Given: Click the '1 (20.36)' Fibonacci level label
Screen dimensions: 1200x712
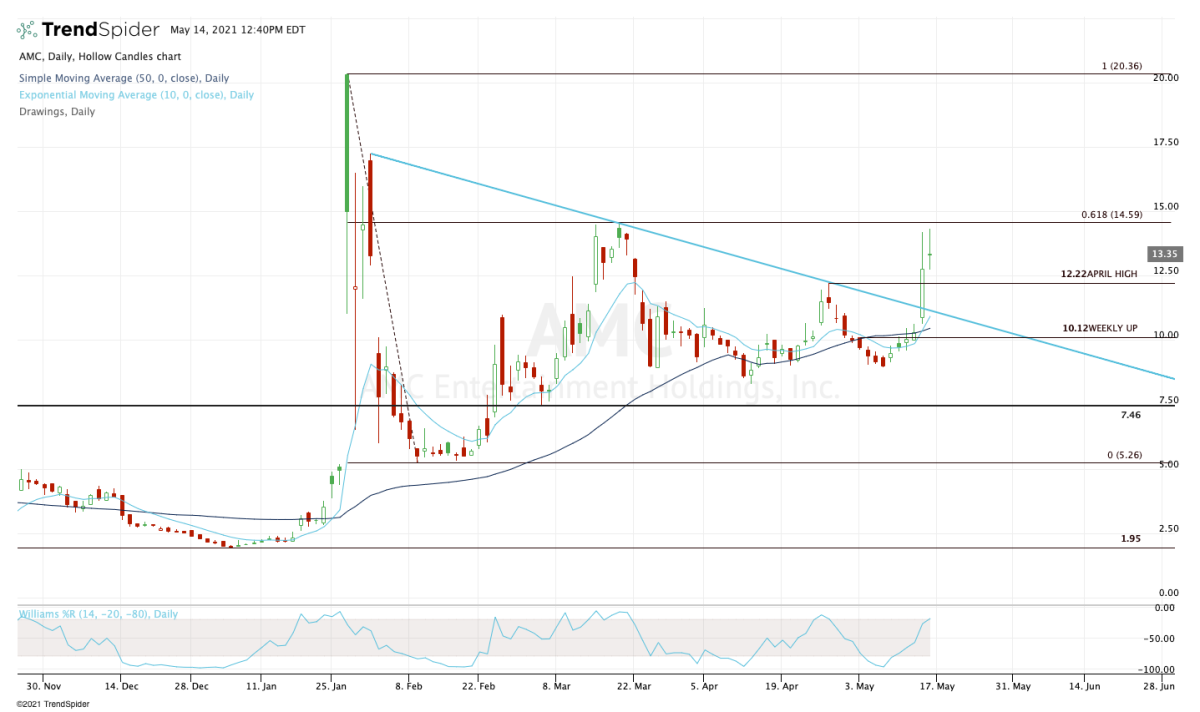Looking at the screenshot, I should click(1121, 68).
